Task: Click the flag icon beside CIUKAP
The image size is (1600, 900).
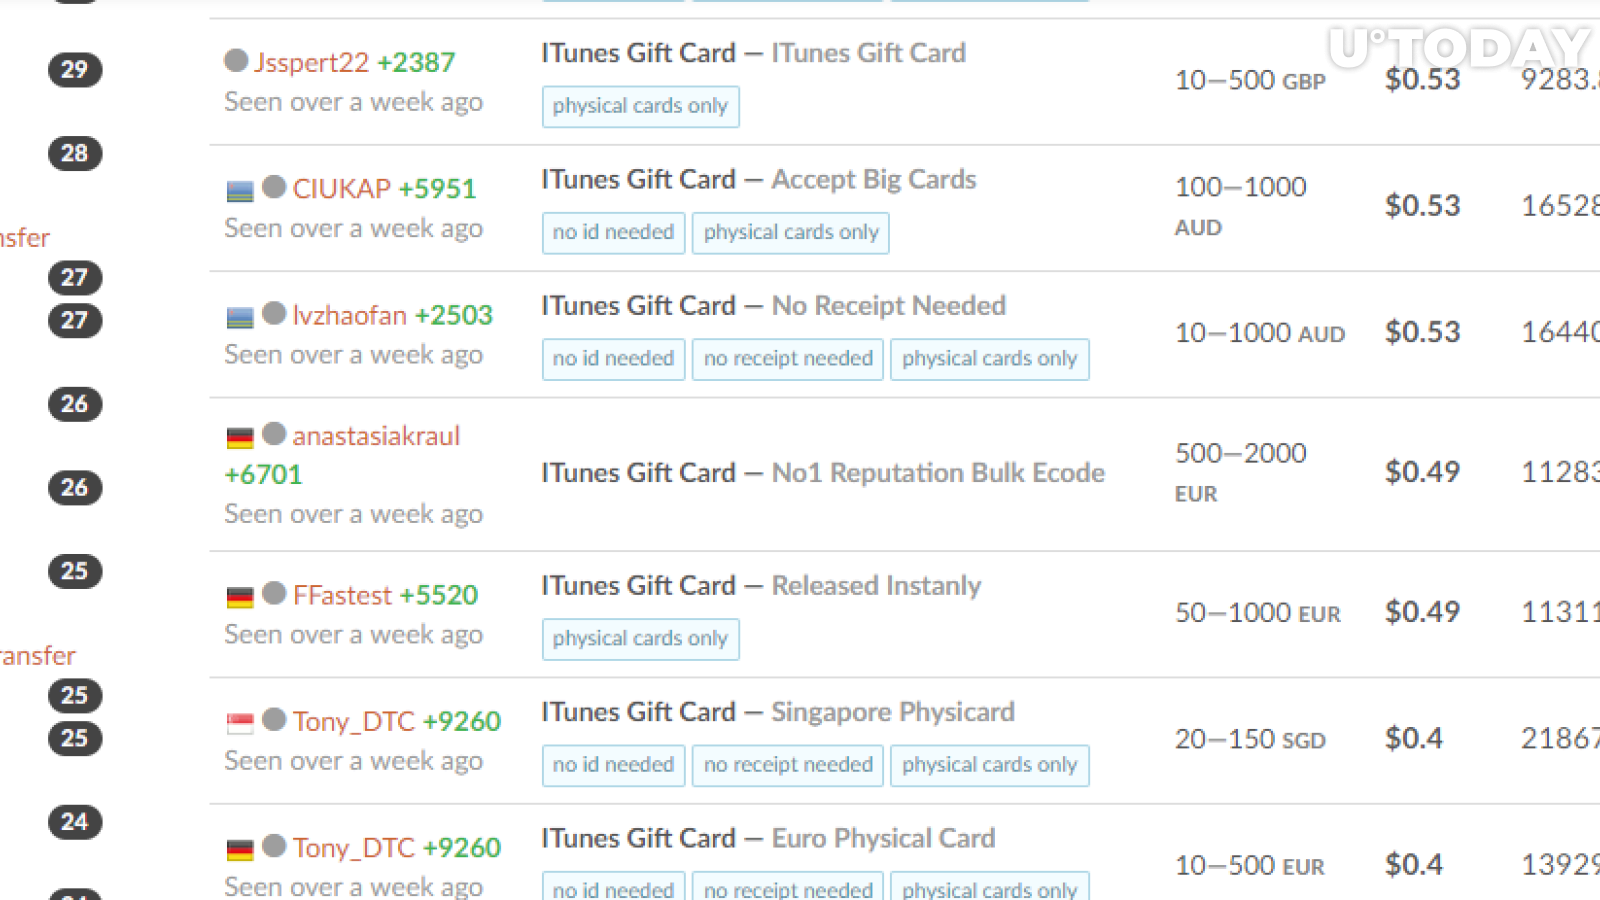Action: [x=240, y=191]
